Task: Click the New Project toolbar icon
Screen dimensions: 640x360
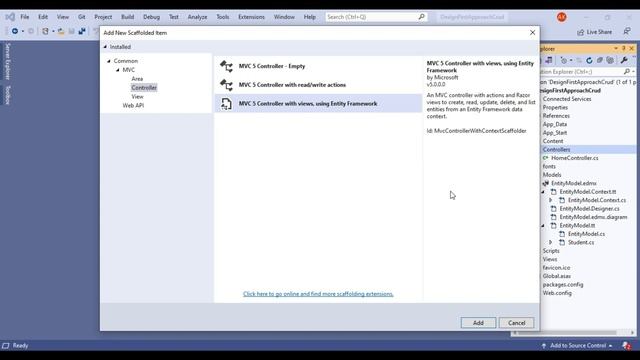Action: point(45,31)
